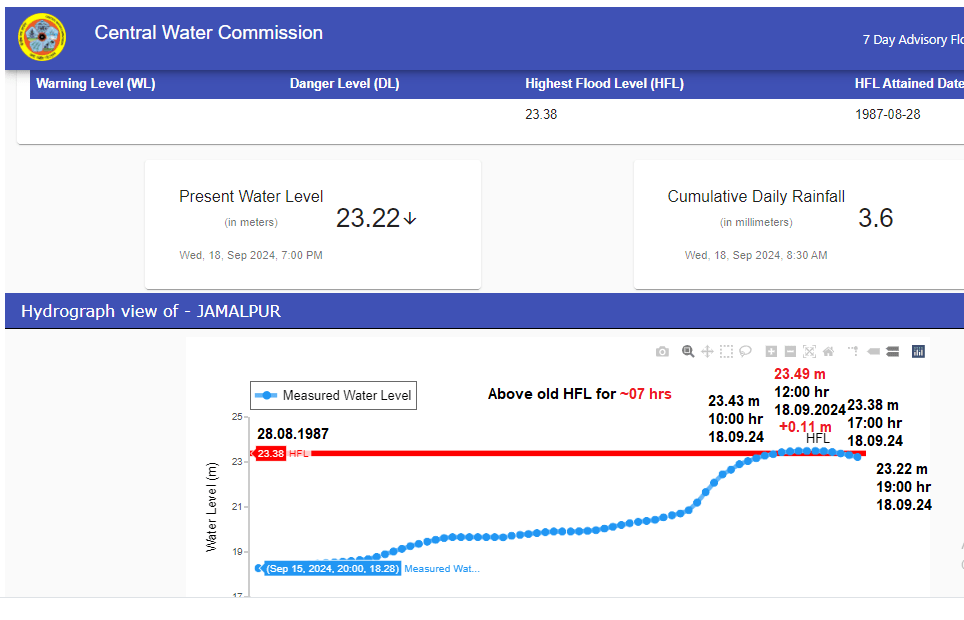Screen dimensions: 964x620
Task: Click the Zoom Out minus icon
Action: pyautogui.click(x=790, y=352)
